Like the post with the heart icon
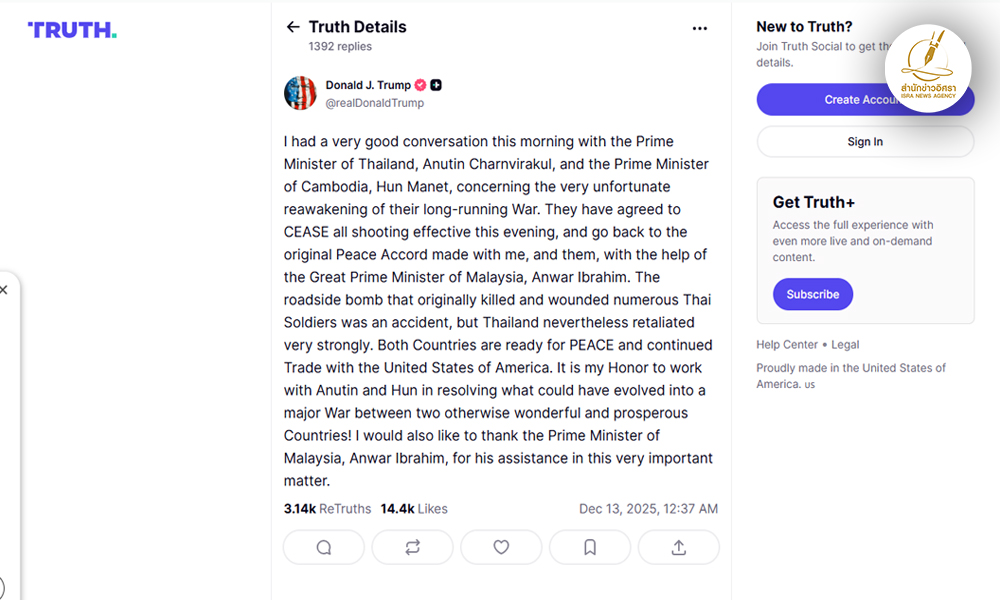The image size is (1000, 600). point(501,547)
